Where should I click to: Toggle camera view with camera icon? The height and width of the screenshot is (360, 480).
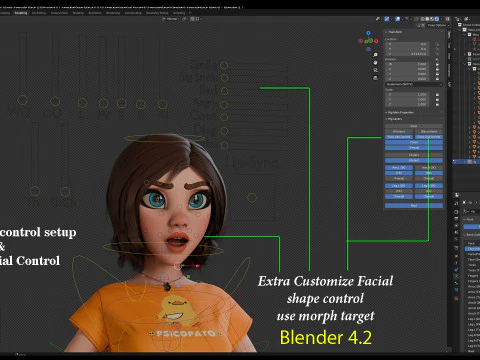(x=376, y=70)
